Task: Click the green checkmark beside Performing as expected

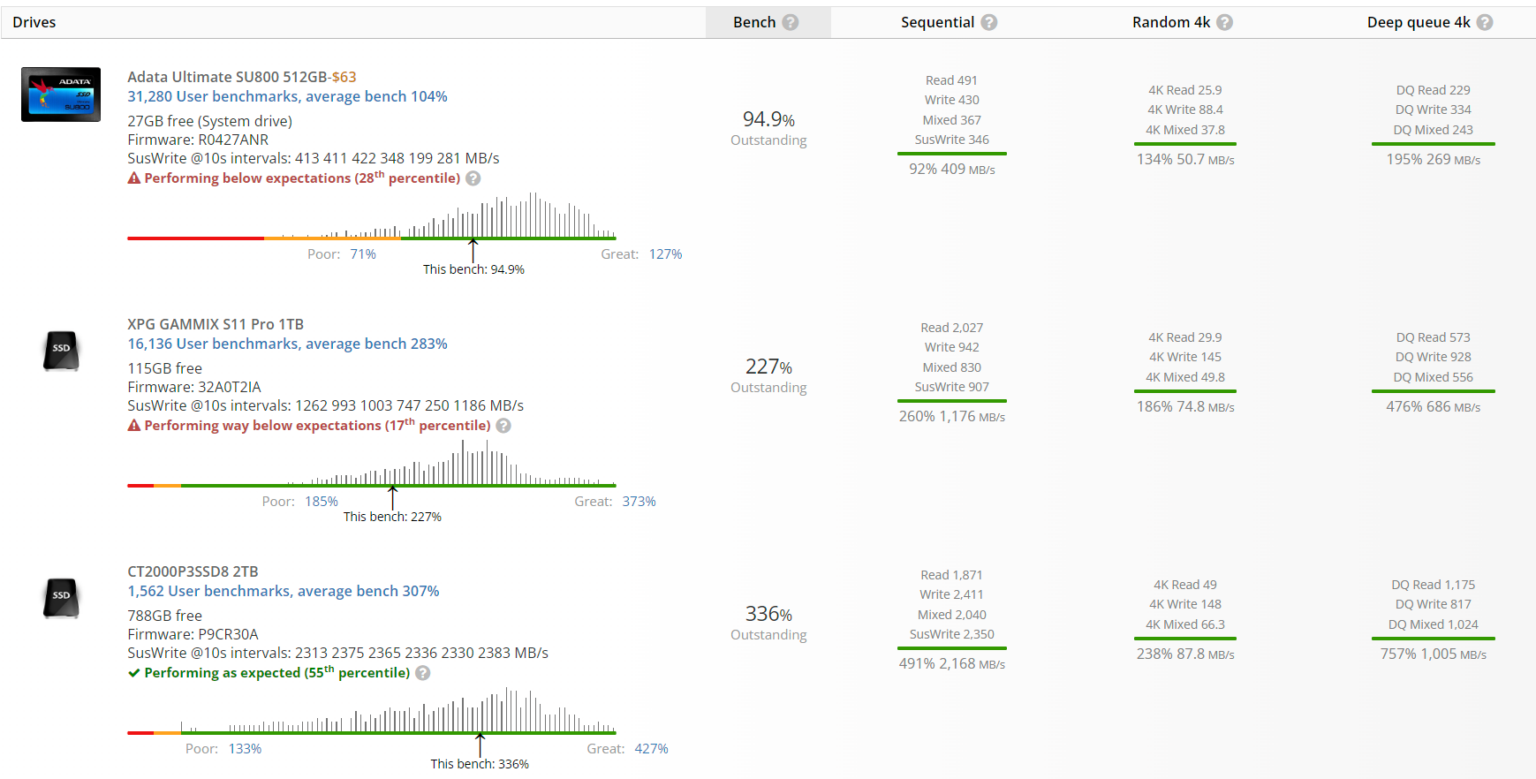Action: point(133,673)
